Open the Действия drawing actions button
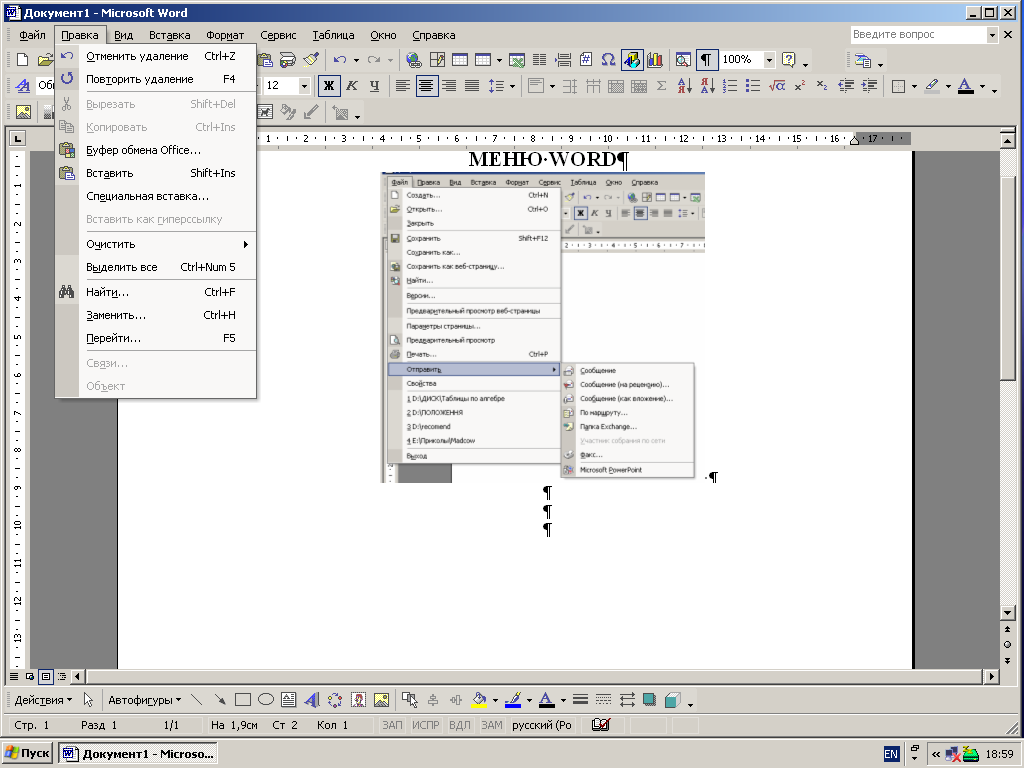The image size is (1024, 768). click(x=43, y=700)
